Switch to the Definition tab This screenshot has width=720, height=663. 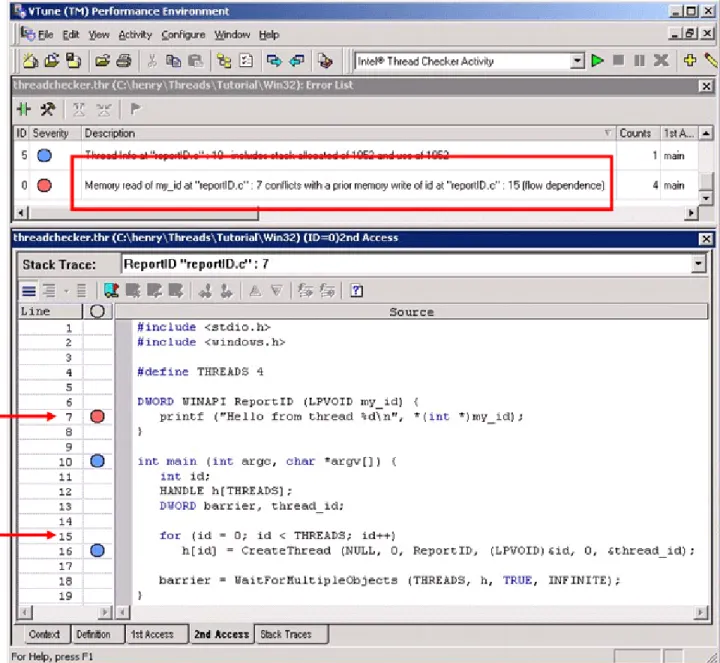(x=93, y=634)
